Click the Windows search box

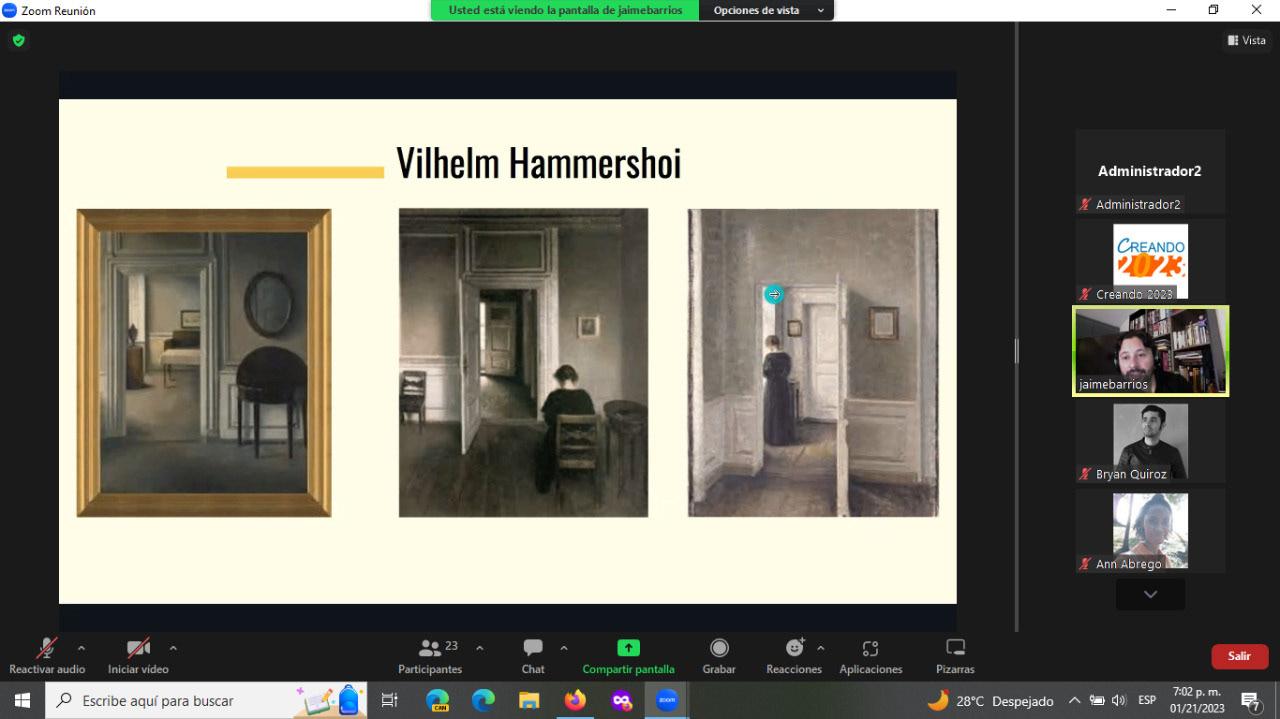click(206, 700)
